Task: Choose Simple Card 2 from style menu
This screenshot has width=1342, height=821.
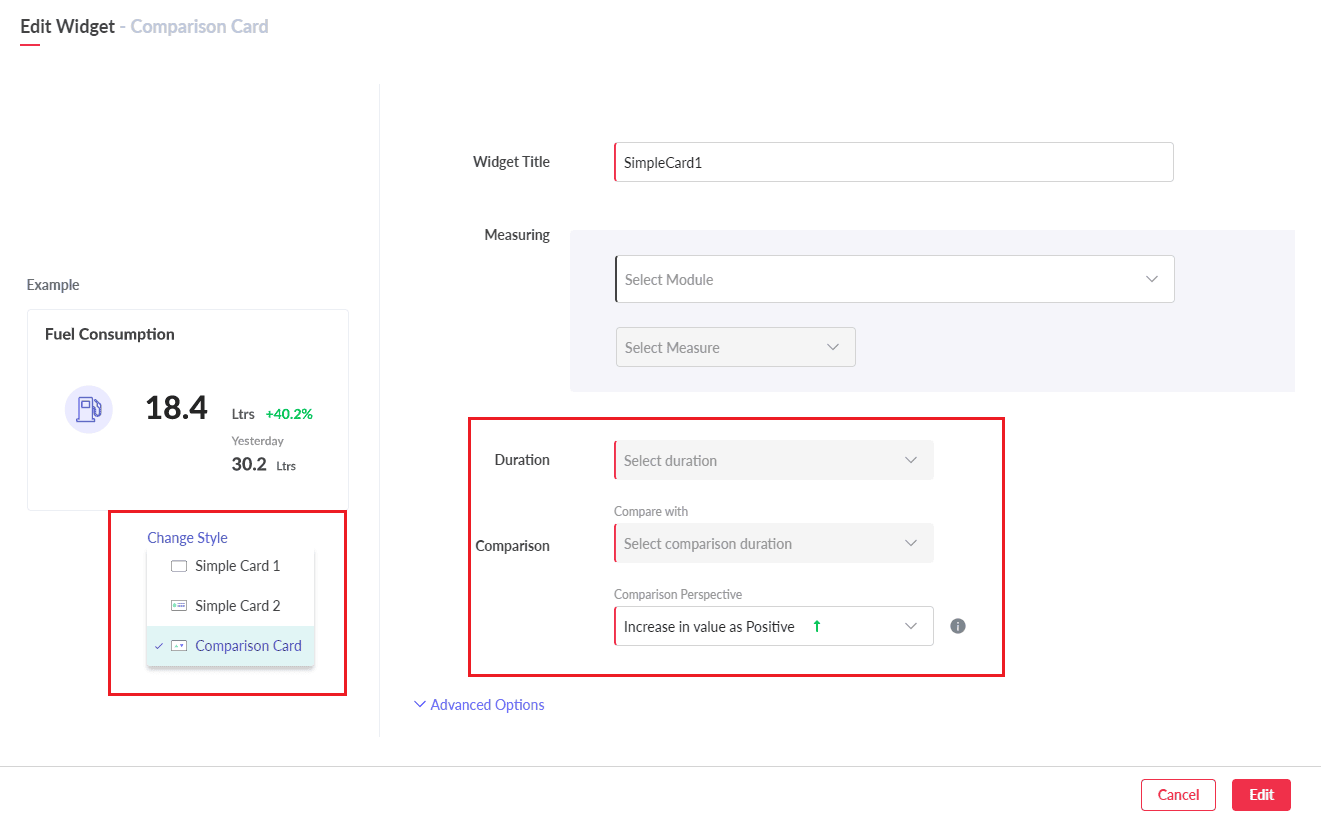Action: (237, 606)
